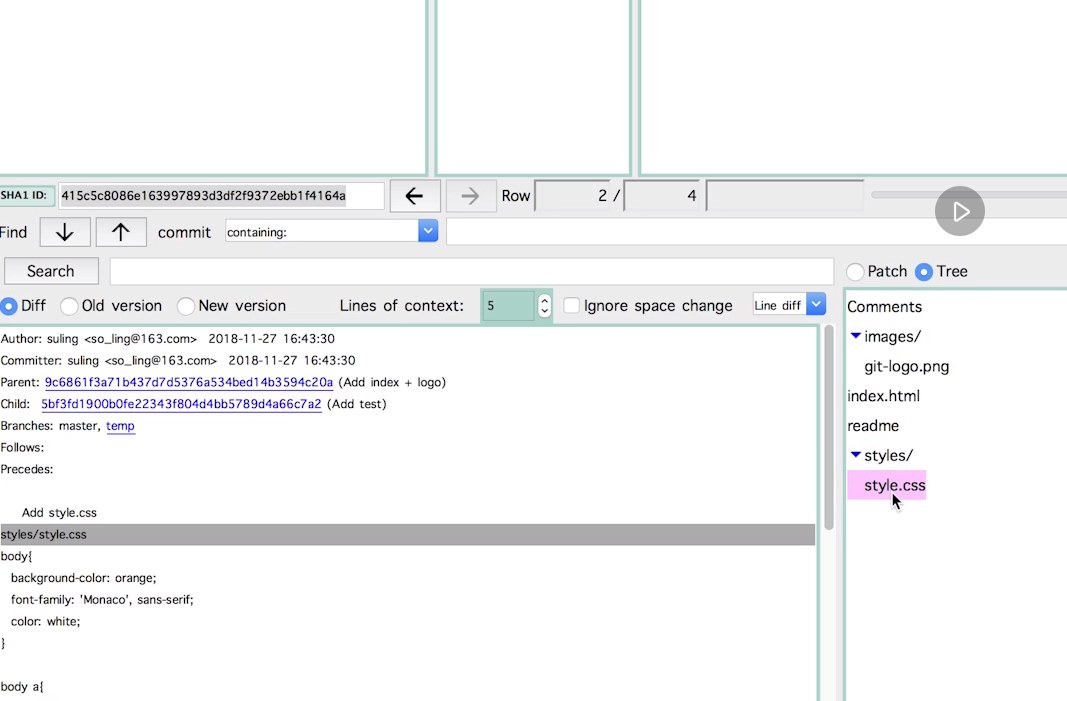Select the Patch radio button

[x=855, y=272]
